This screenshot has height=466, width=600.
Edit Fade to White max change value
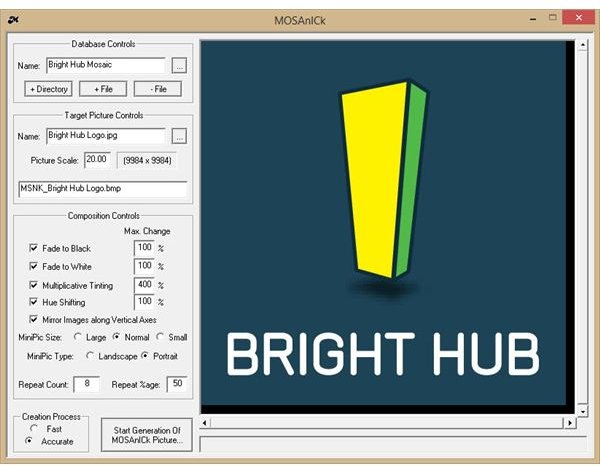coord(144,266)
